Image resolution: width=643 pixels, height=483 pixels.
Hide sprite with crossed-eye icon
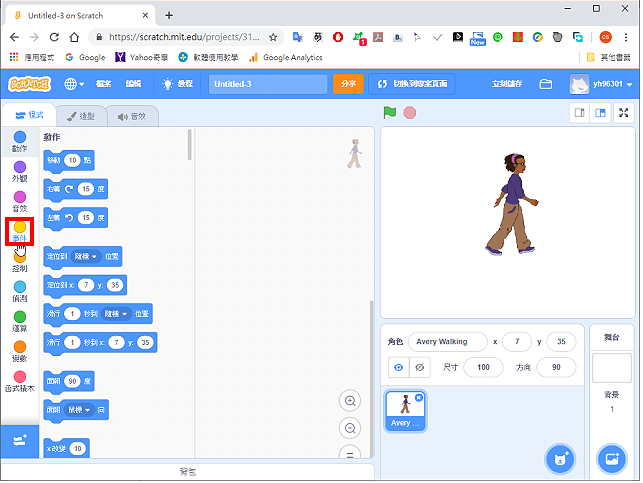[x=420, y=367]
